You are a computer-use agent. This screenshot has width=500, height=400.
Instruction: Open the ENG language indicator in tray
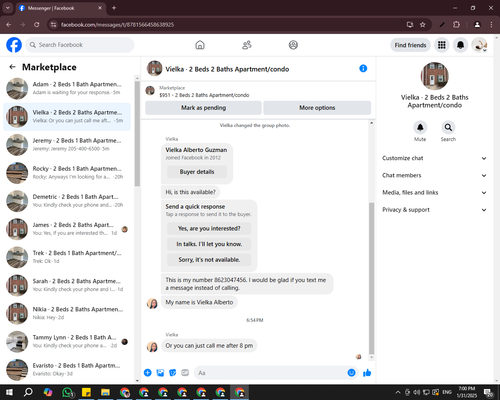click(x=447, y=392)
